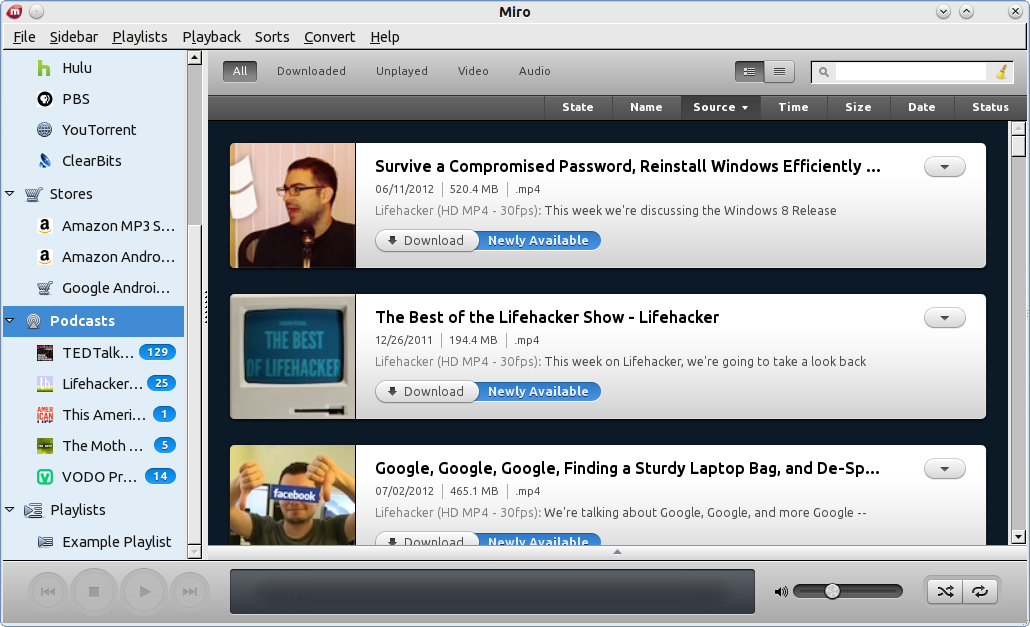Stop playback
Viewport: 1030px width, 627px height.
click(x=94, y=592)
